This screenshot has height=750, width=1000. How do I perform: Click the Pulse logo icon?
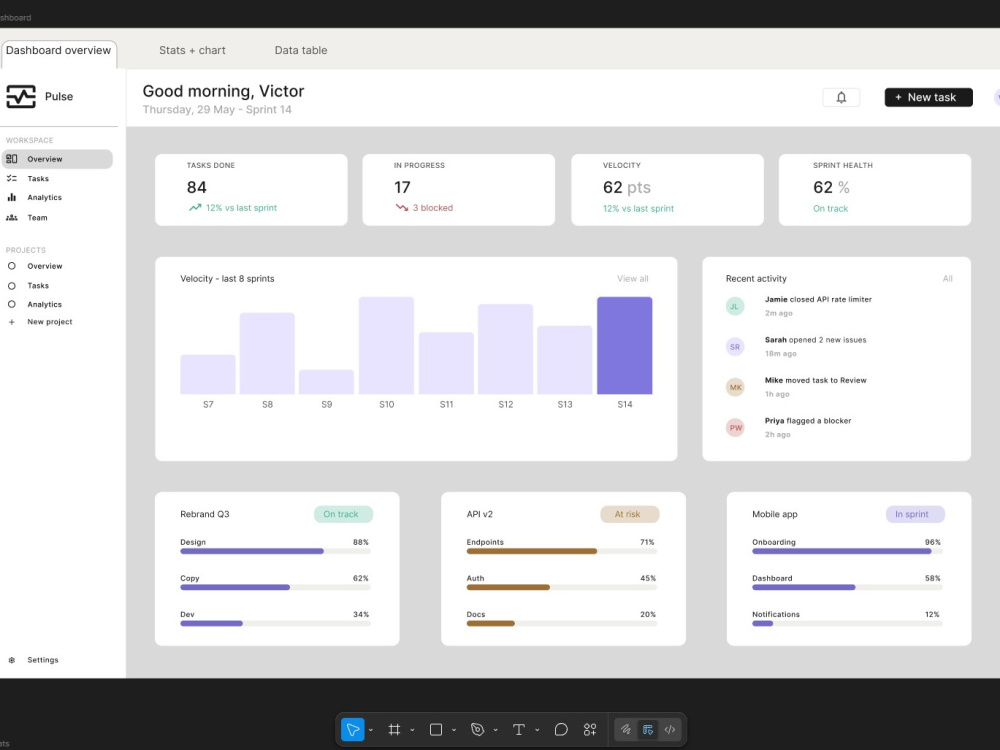(21, 96)
